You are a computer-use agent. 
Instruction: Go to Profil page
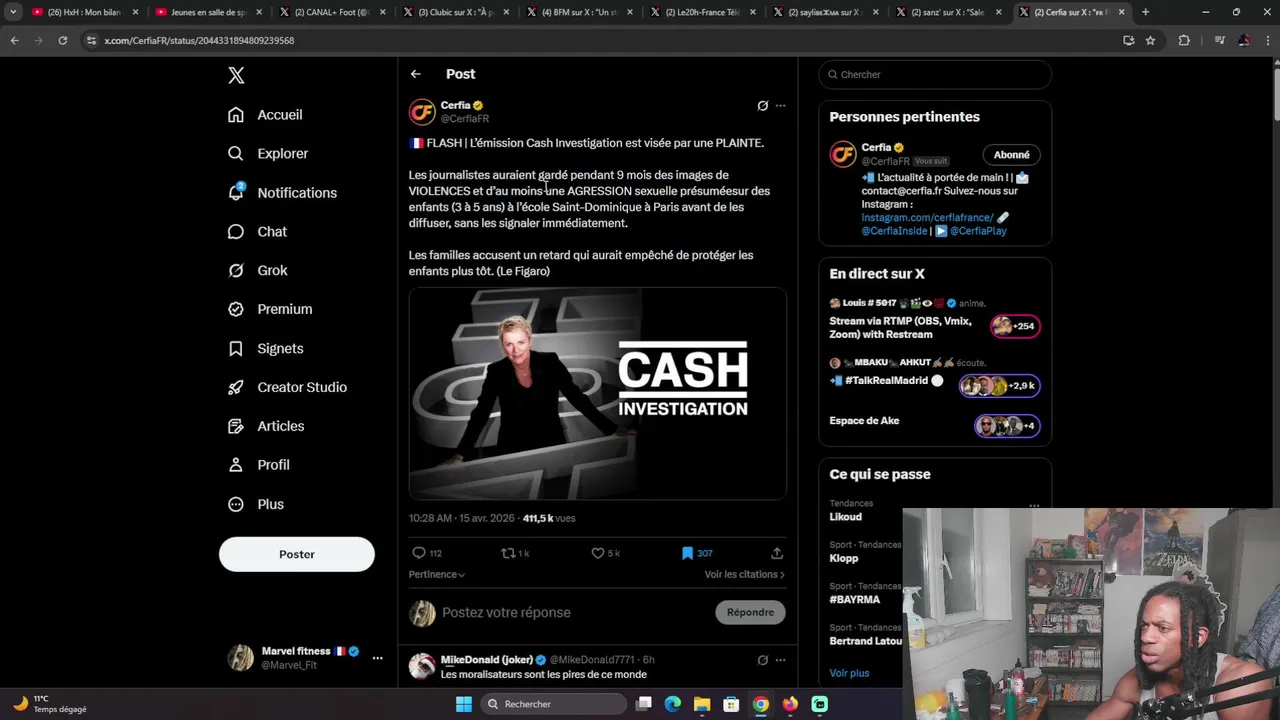point(258,466)
